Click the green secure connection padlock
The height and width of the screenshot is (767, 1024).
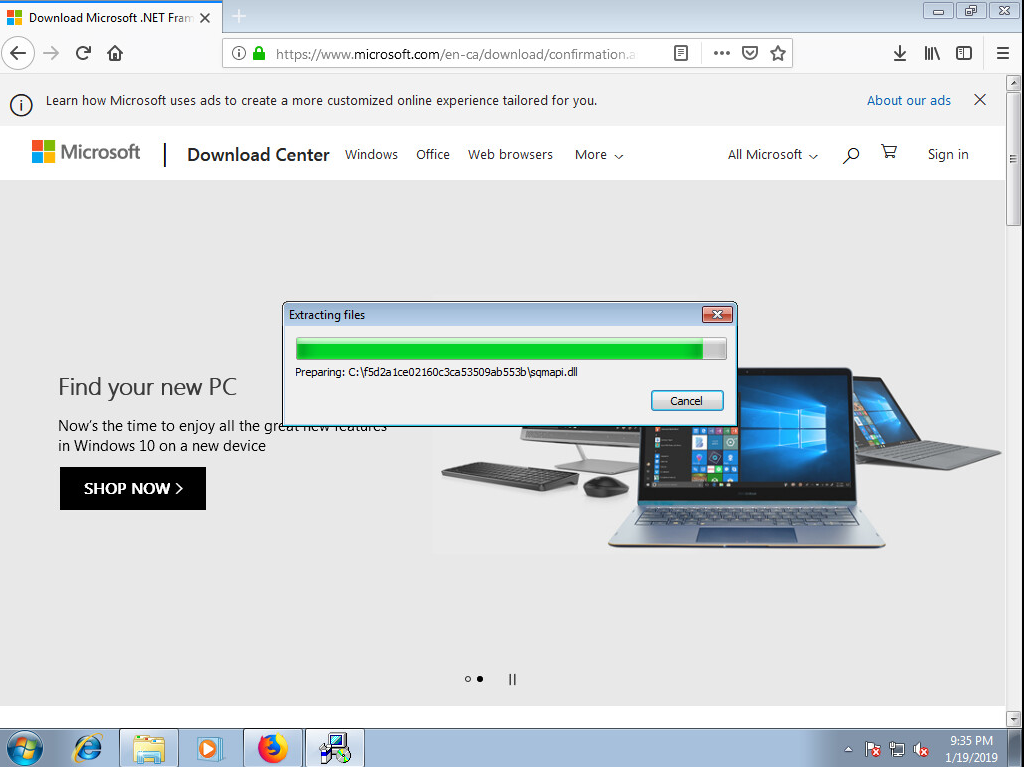[259, 54]
